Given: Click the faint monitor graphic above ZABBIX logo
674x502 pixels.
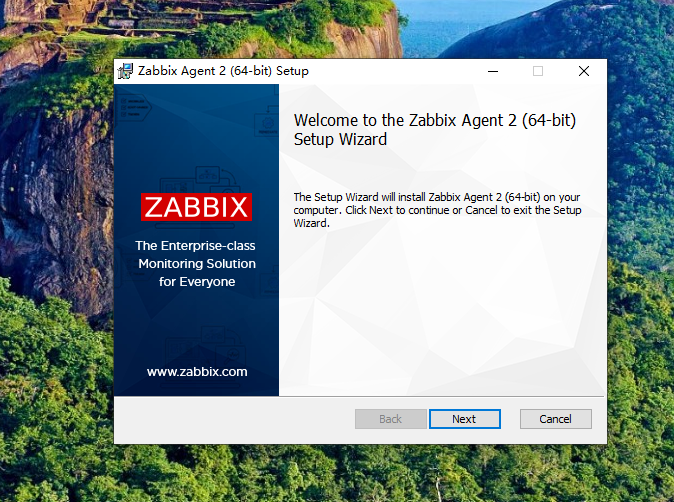Looking at the screenshot, I should (x=200, y=181).
